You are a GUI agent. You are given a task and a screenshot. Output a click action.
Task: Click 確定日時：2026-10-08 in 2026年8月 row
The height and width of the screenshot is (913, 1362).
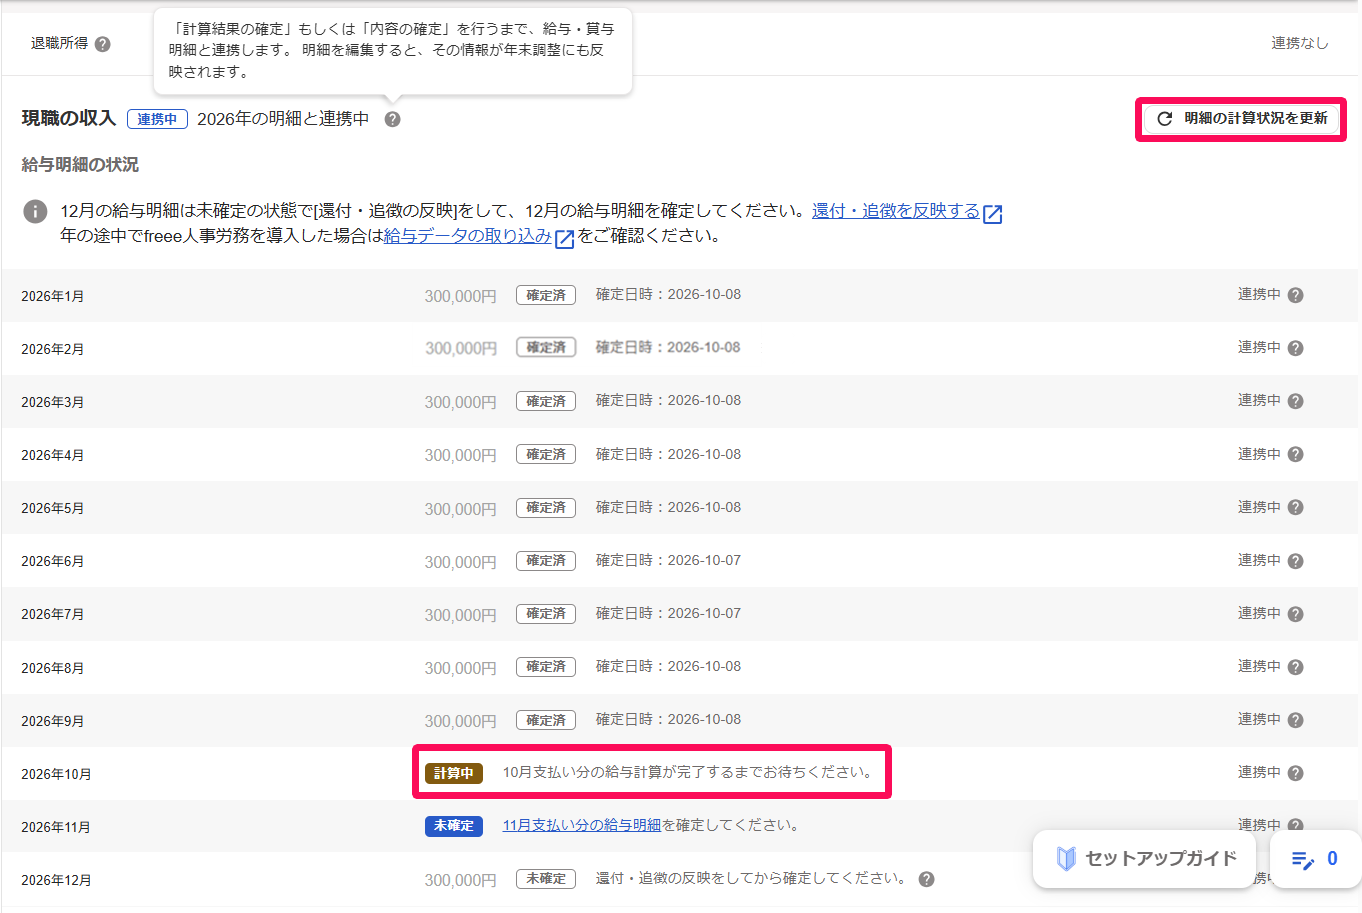coord(668,666)
